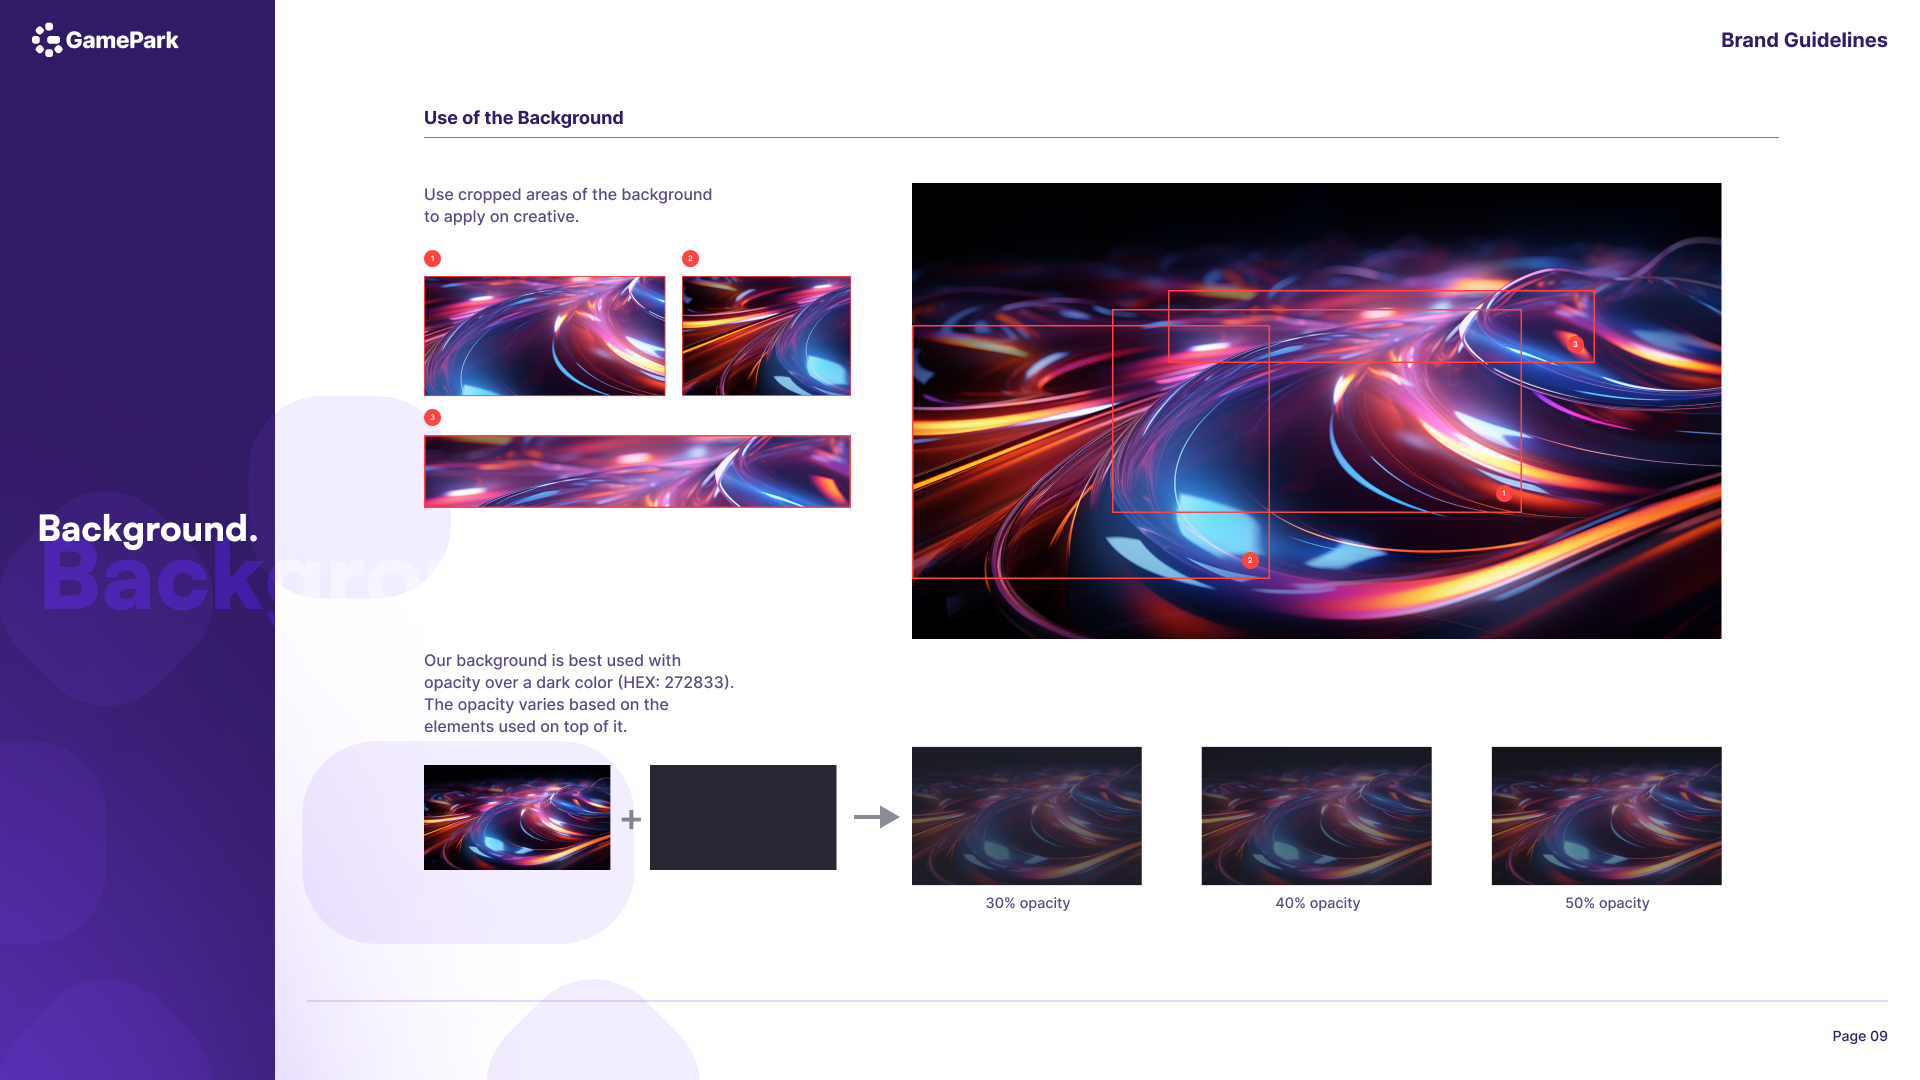Click red badge 1 above the first crop thumbnail
The width and height of the screenshot is (1920, 1080).
point(433,259)
